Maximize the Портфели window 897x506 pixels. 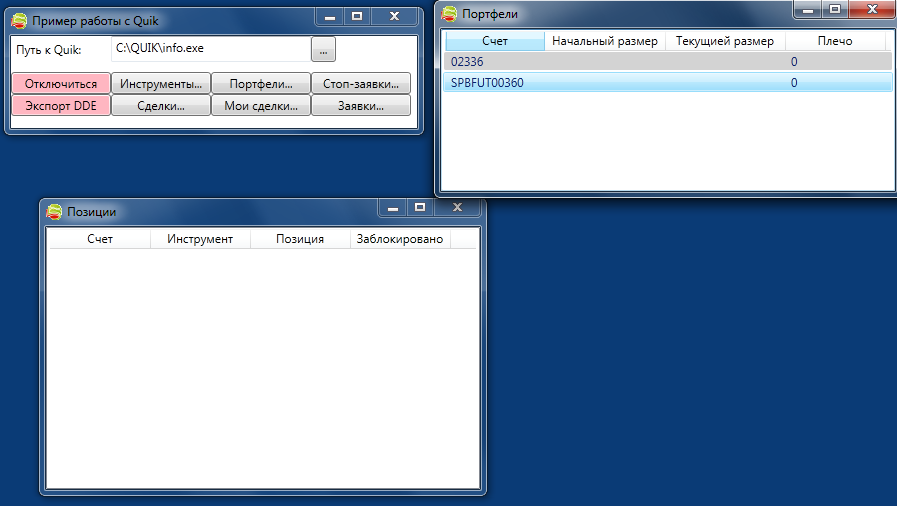[835, 9]
